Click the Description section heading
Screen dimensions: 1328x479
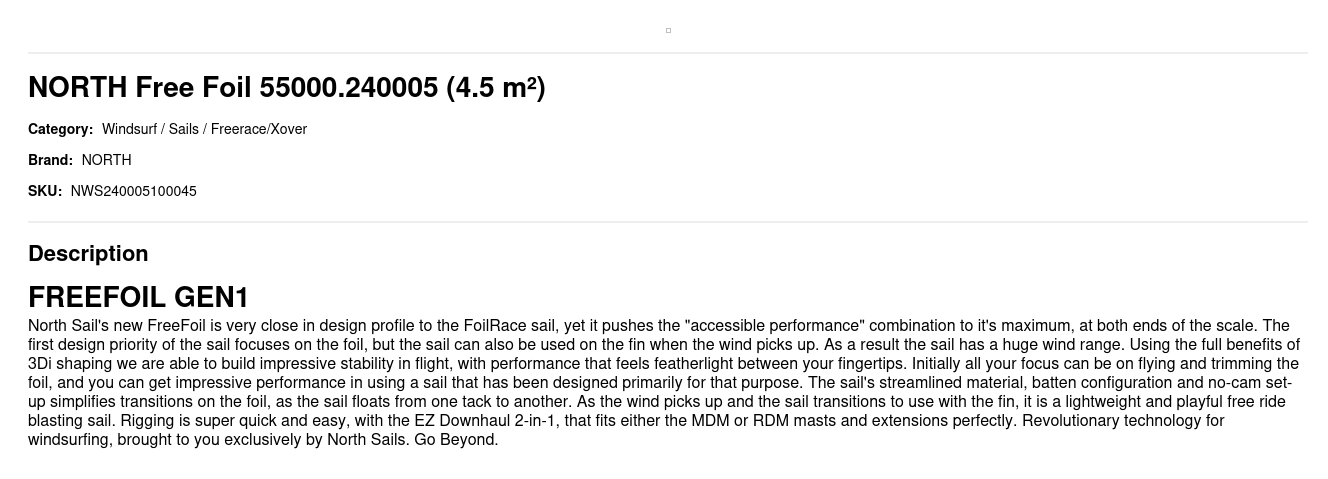[x=88, y=253]
